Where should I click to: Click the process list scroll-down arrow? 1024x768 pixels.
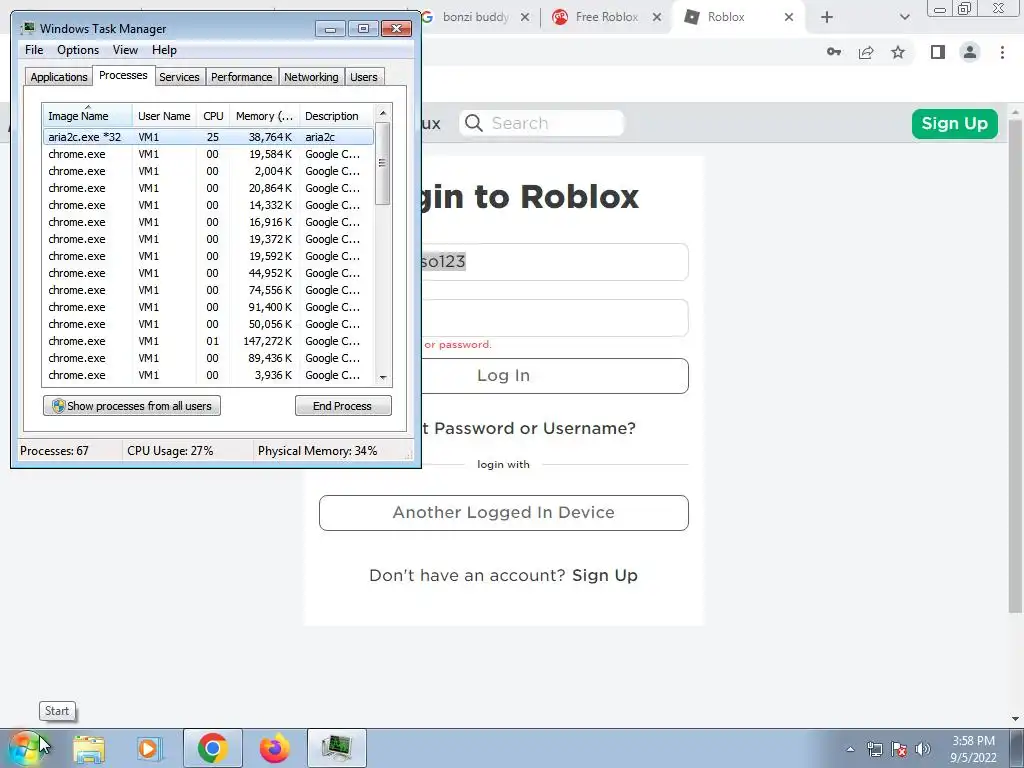click(383, 377)
